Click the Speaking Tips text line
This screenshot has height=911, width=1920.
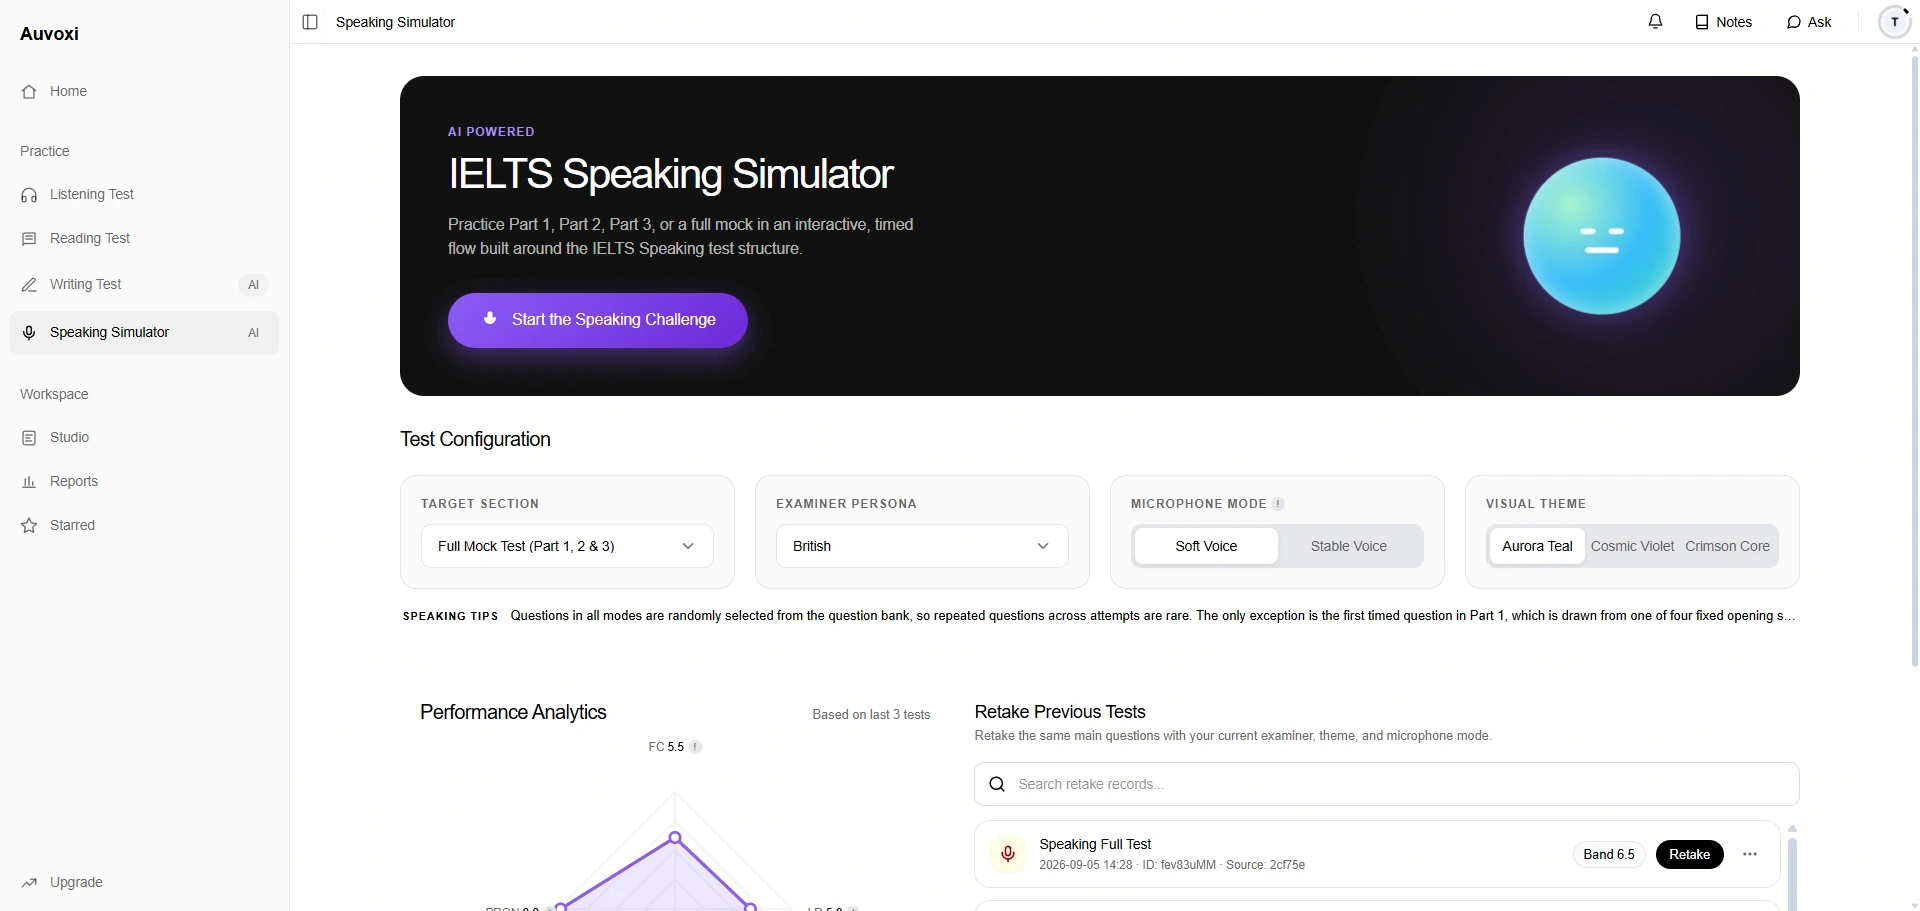click(1099, 616)
